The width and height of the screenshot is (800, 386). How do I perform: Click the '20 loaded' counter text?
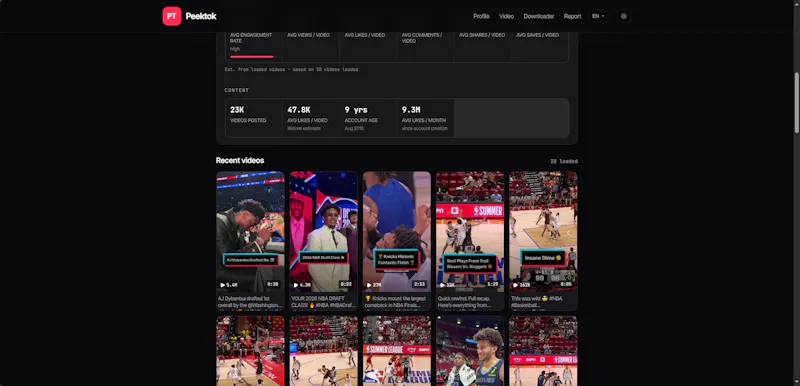click(564, 161)
